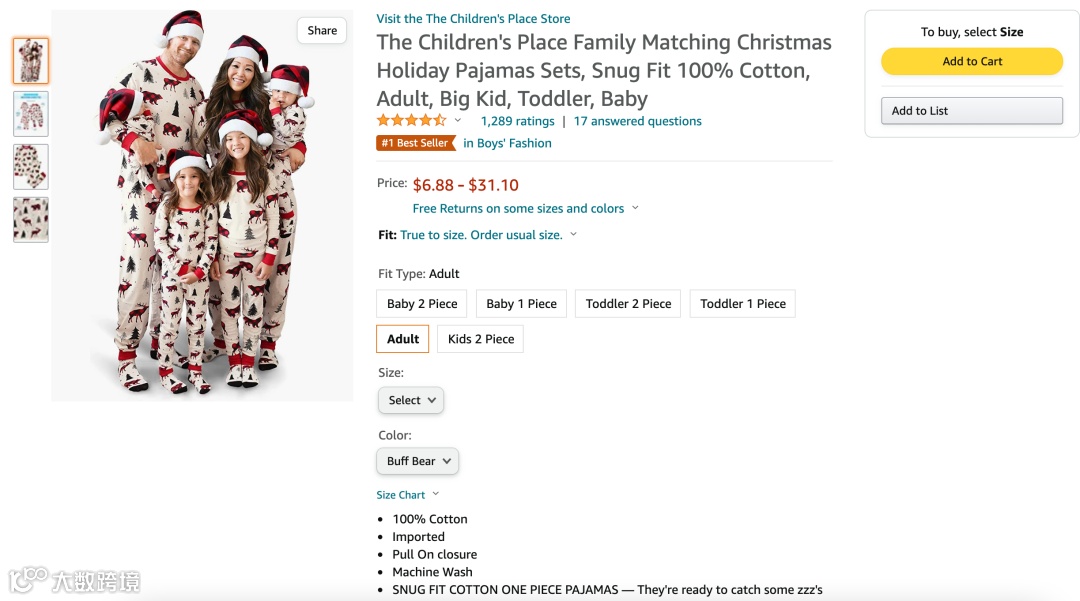Open the 17 answered questions link
This screenshot has height=601, width=1080.
[x=637, y=121]
